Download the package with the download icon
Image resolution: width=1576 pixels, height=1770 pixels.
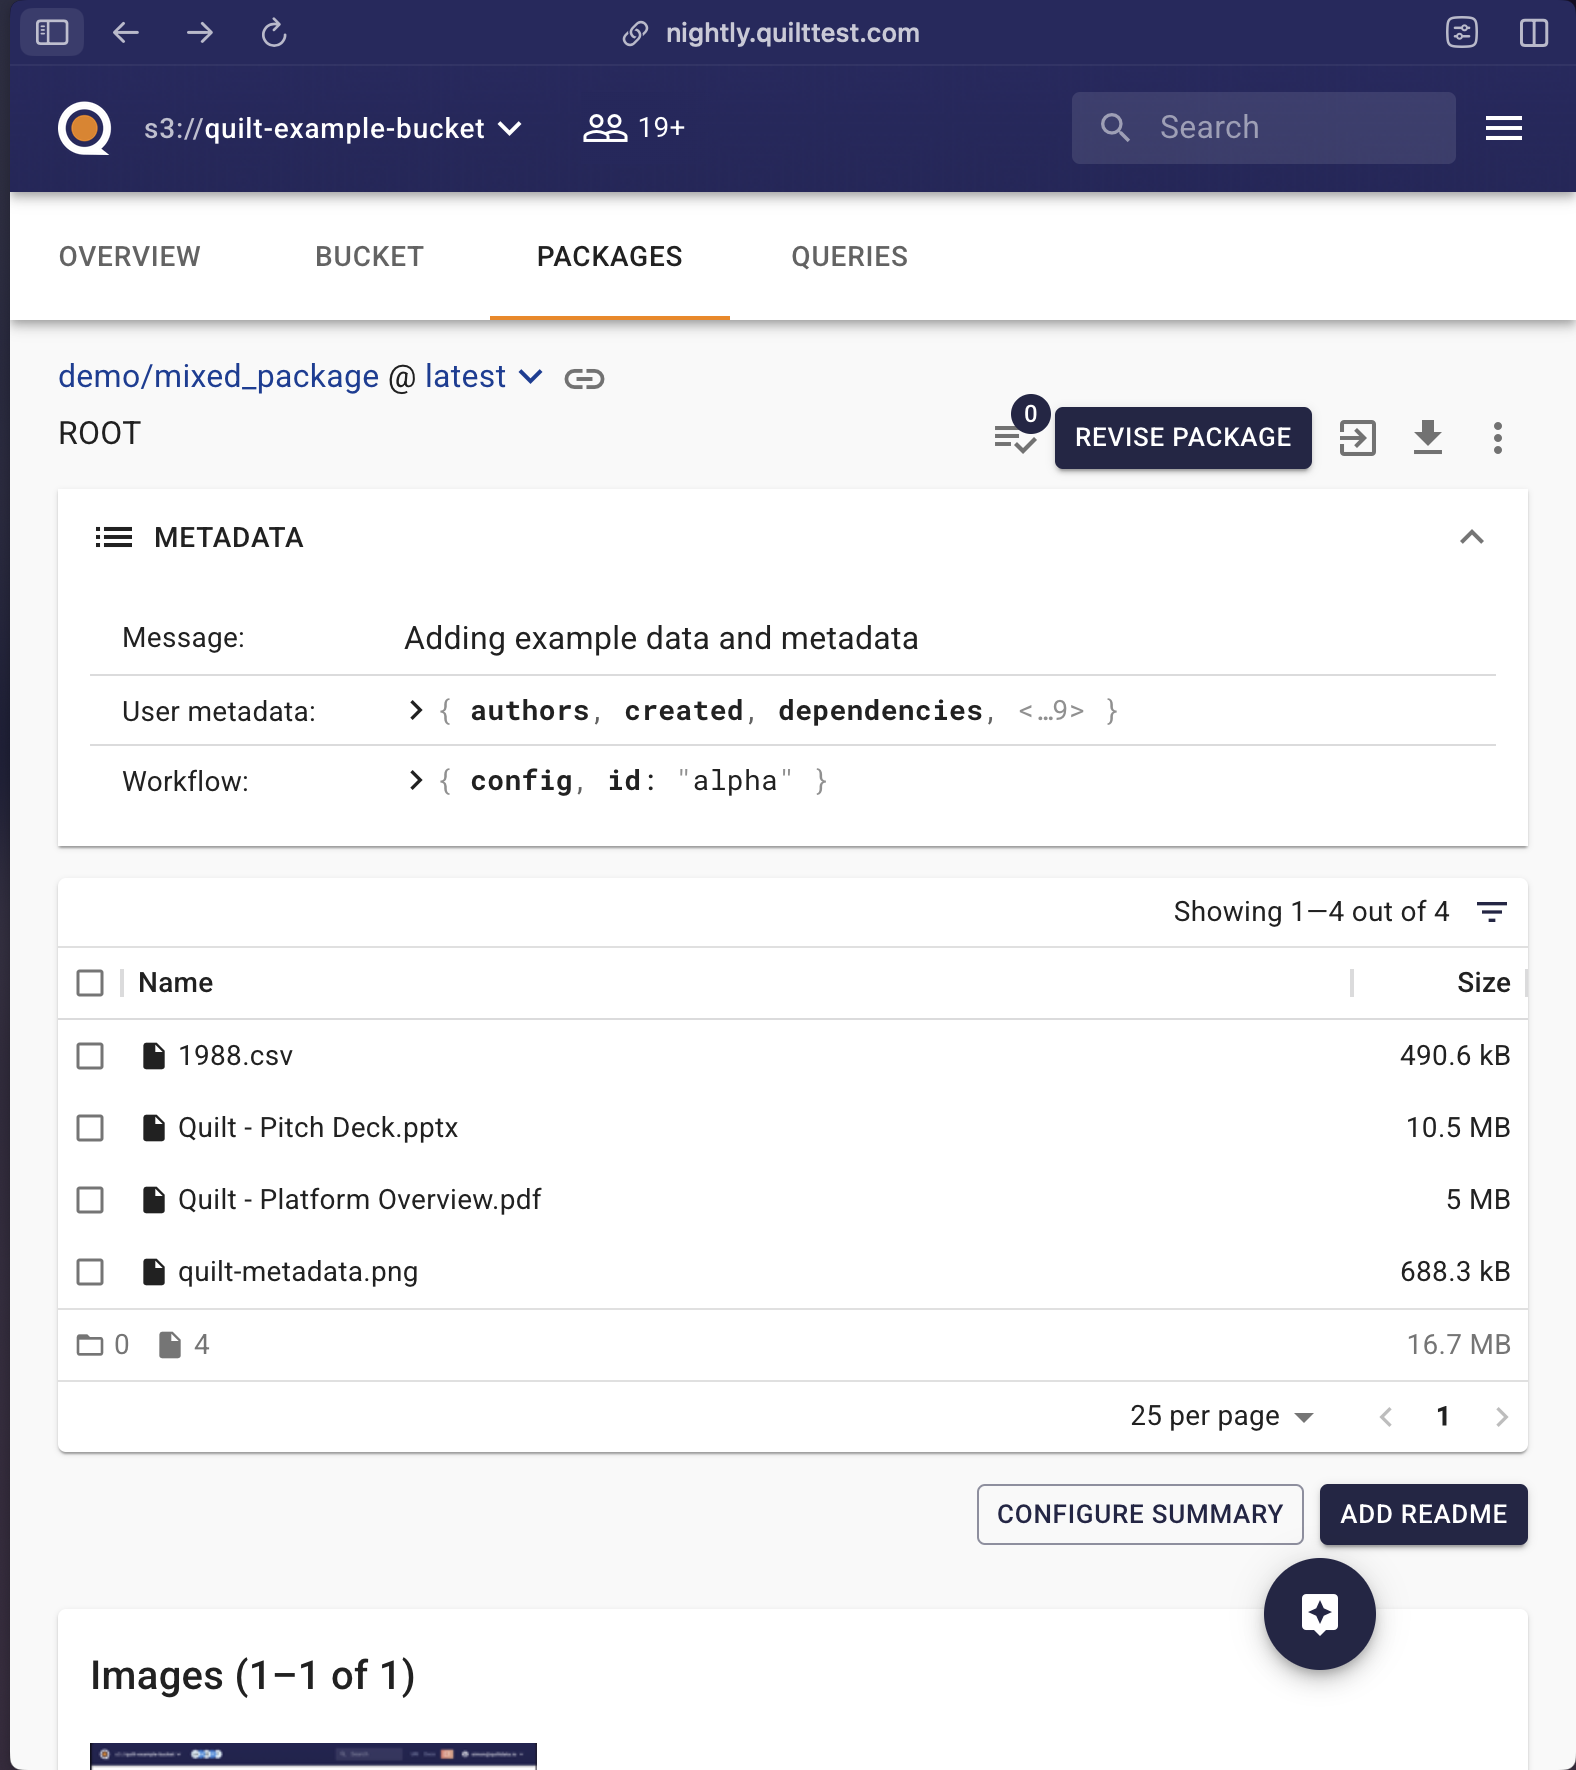pos(1427,437)
